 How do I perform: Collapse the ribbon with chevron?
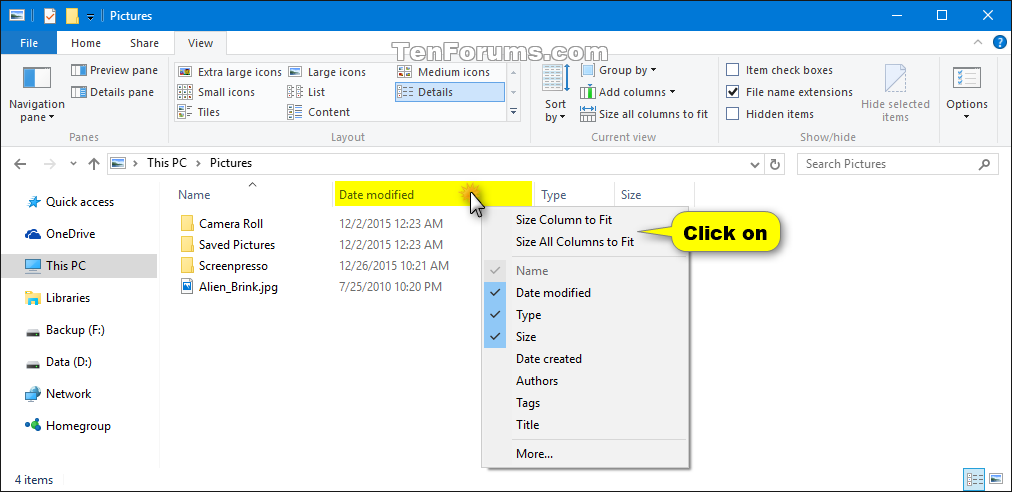coord(977,43)
